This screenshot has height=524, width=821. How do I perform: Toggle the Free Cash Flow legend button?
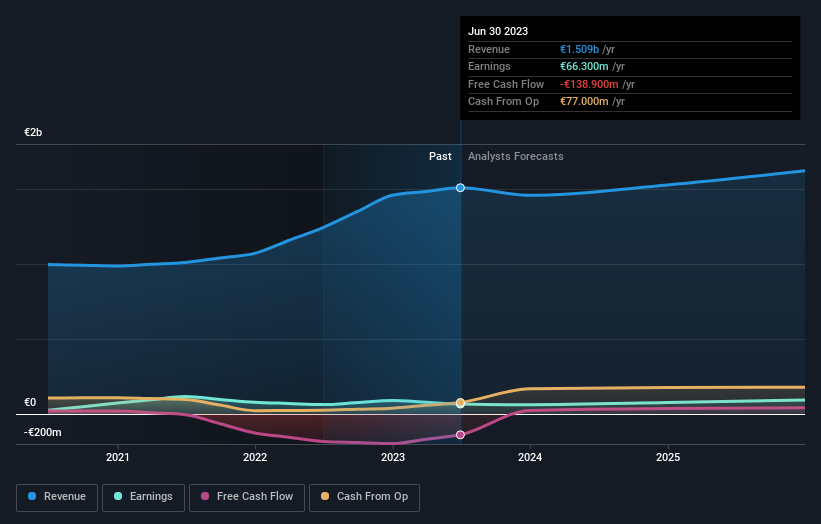tap(247, 497)
